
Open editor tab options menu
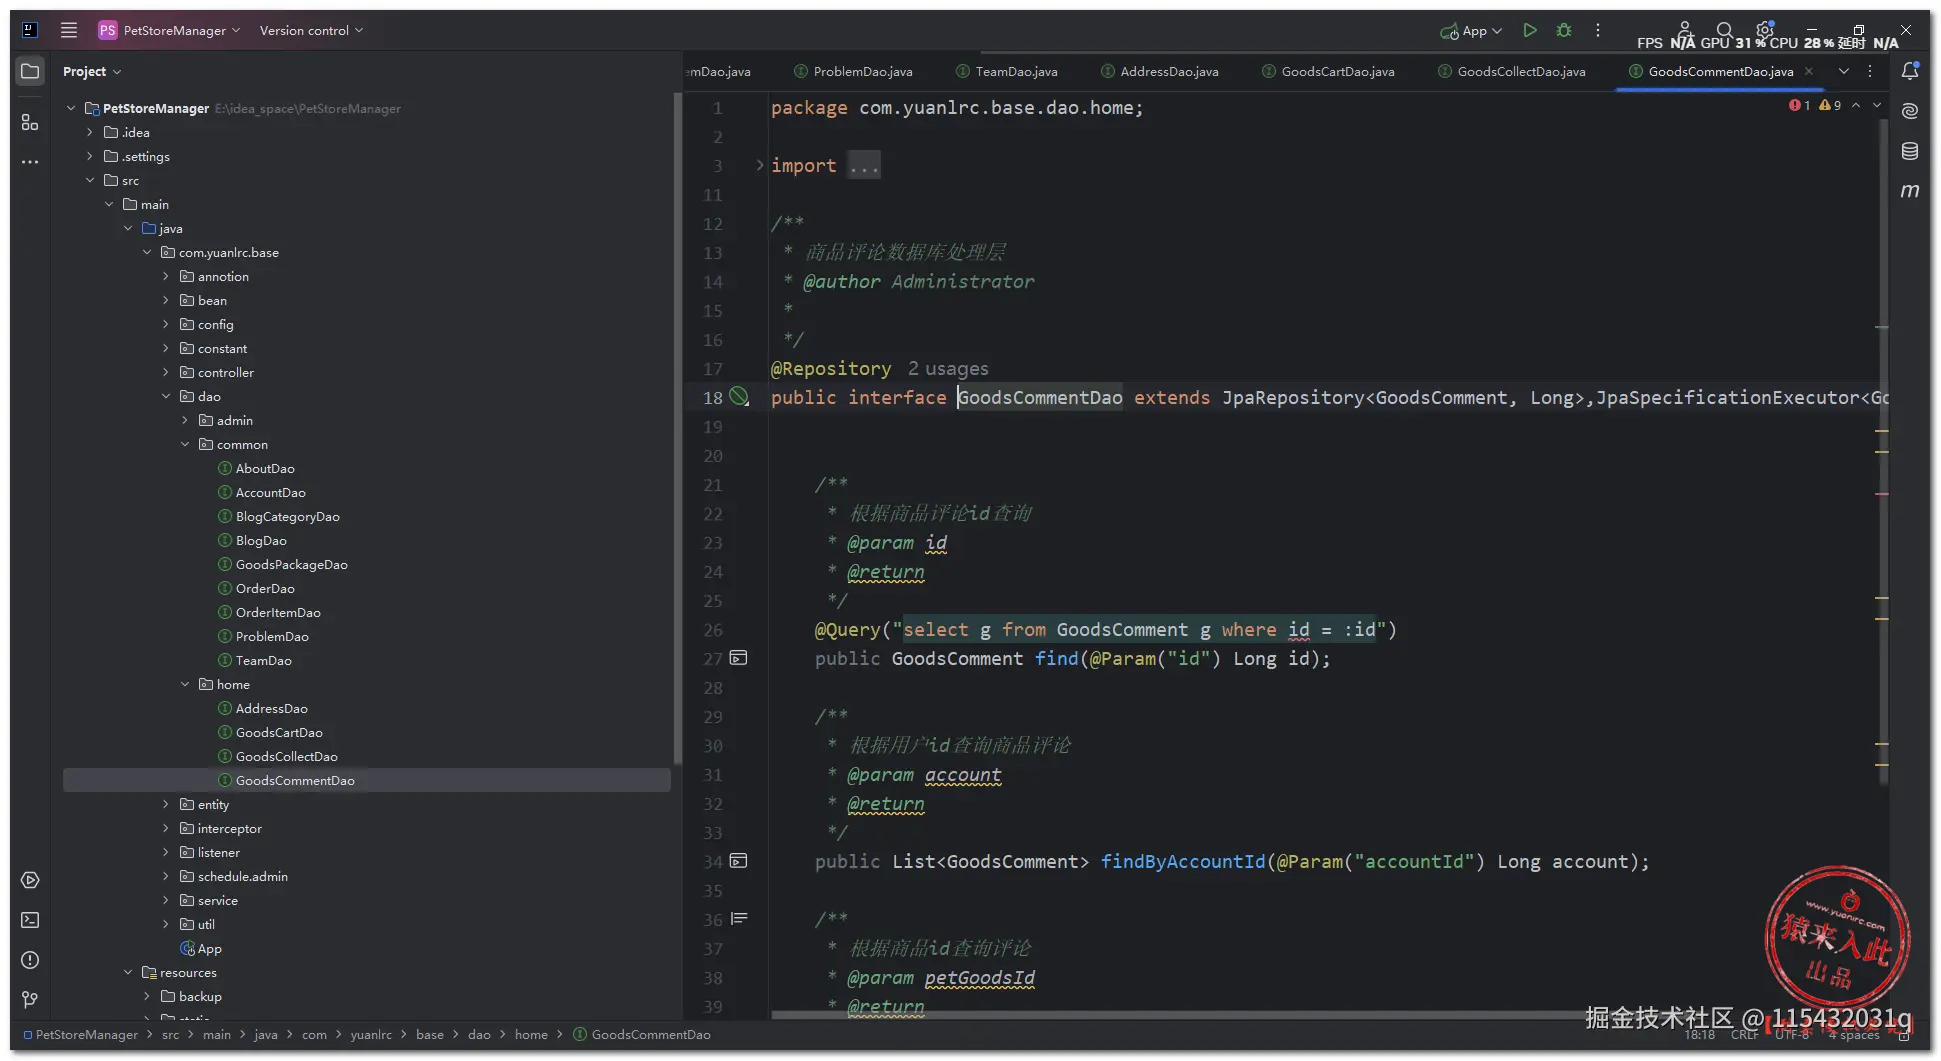(x=1870, y=71)
